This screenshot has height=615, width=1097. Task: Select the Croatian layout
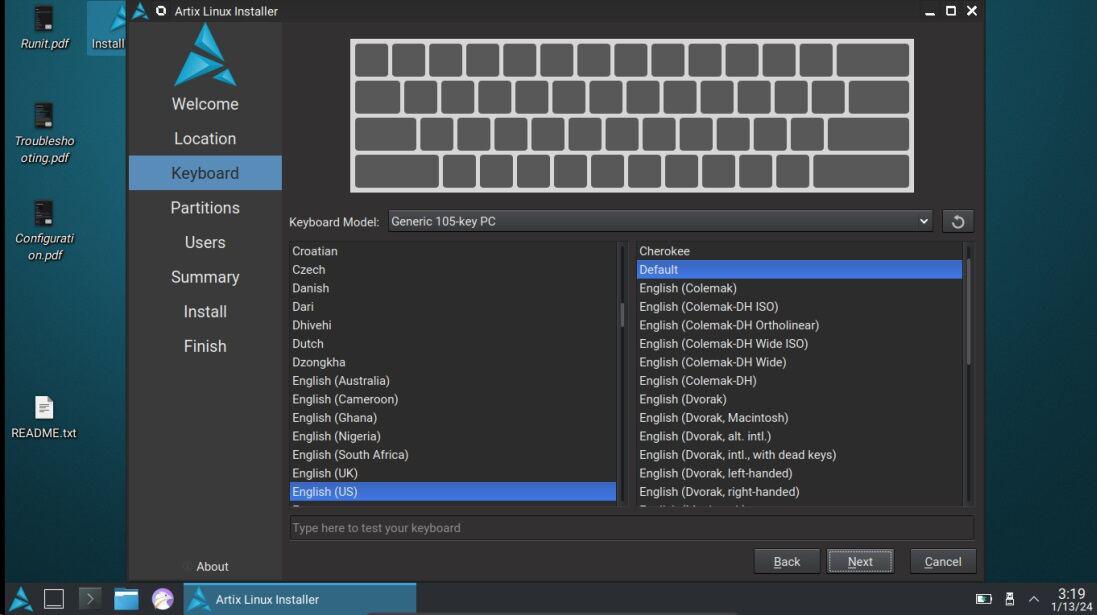pyautogui.click(x=453, y=251)
